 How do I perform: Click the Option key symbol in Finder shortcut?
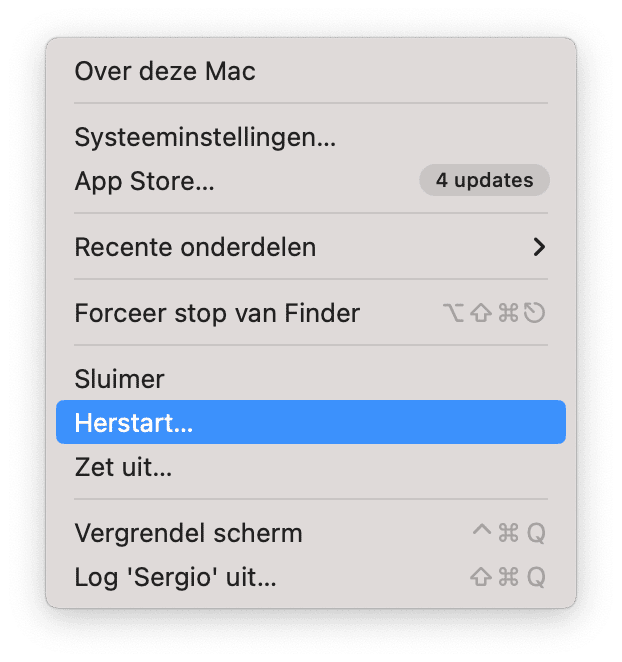click(454, 313)
